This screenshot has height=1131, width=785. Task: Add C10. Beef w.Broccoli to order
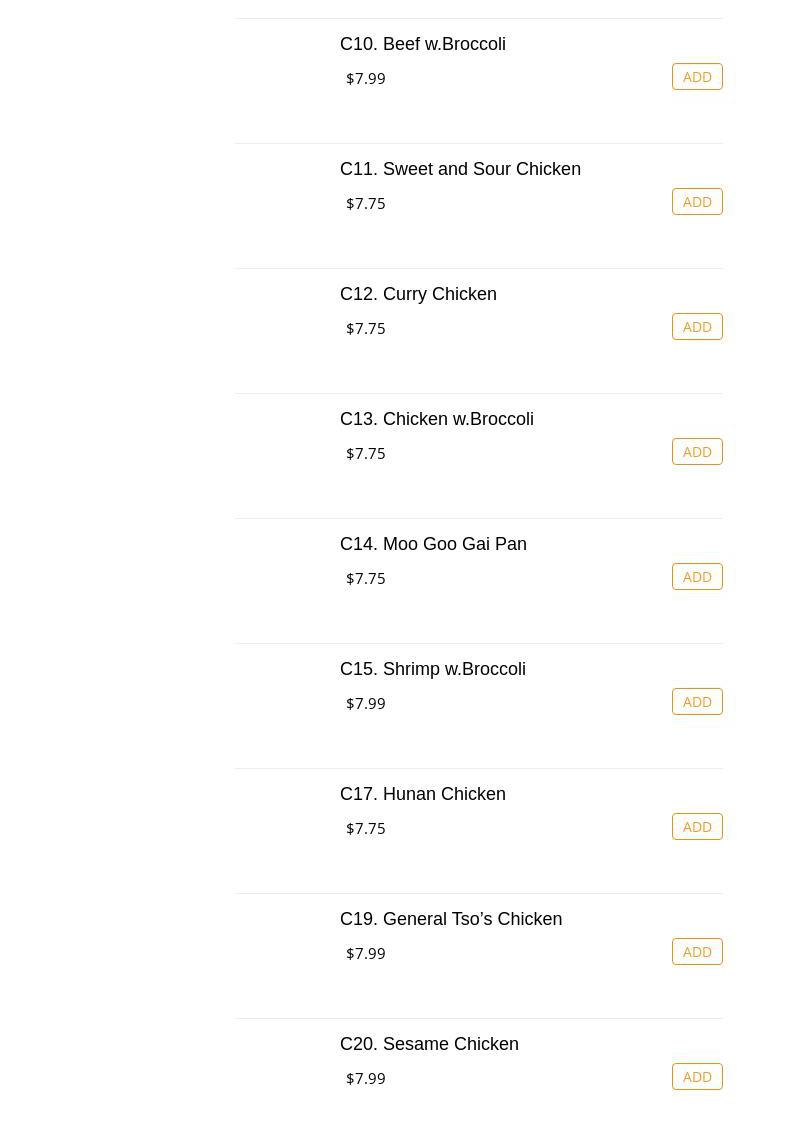(697, 77)
